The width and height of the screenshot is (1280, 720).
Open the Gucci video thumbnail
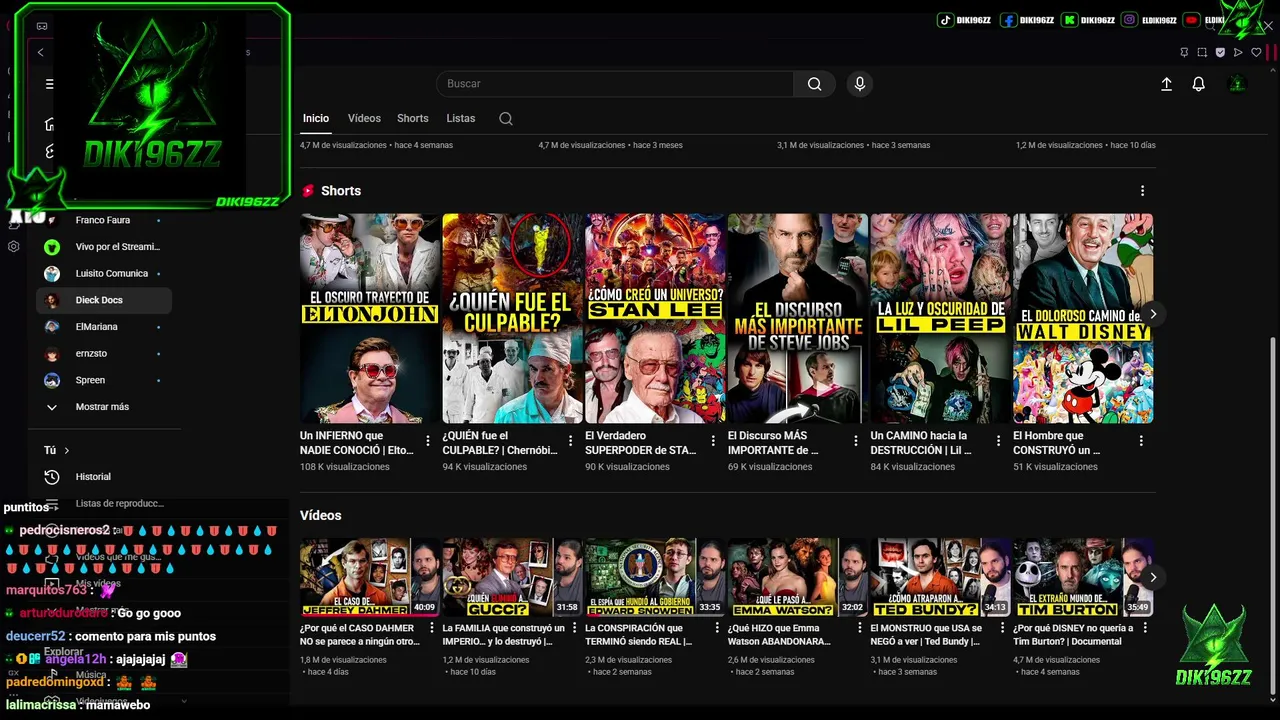512,577
